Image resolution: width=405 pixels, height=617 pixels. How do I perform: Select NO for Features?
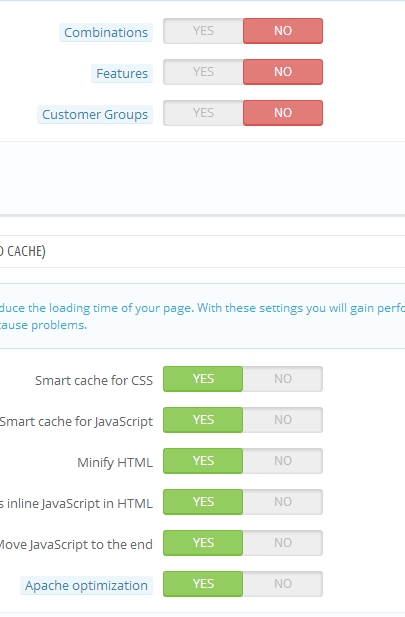pyautogui.click(x=283, y=72)
